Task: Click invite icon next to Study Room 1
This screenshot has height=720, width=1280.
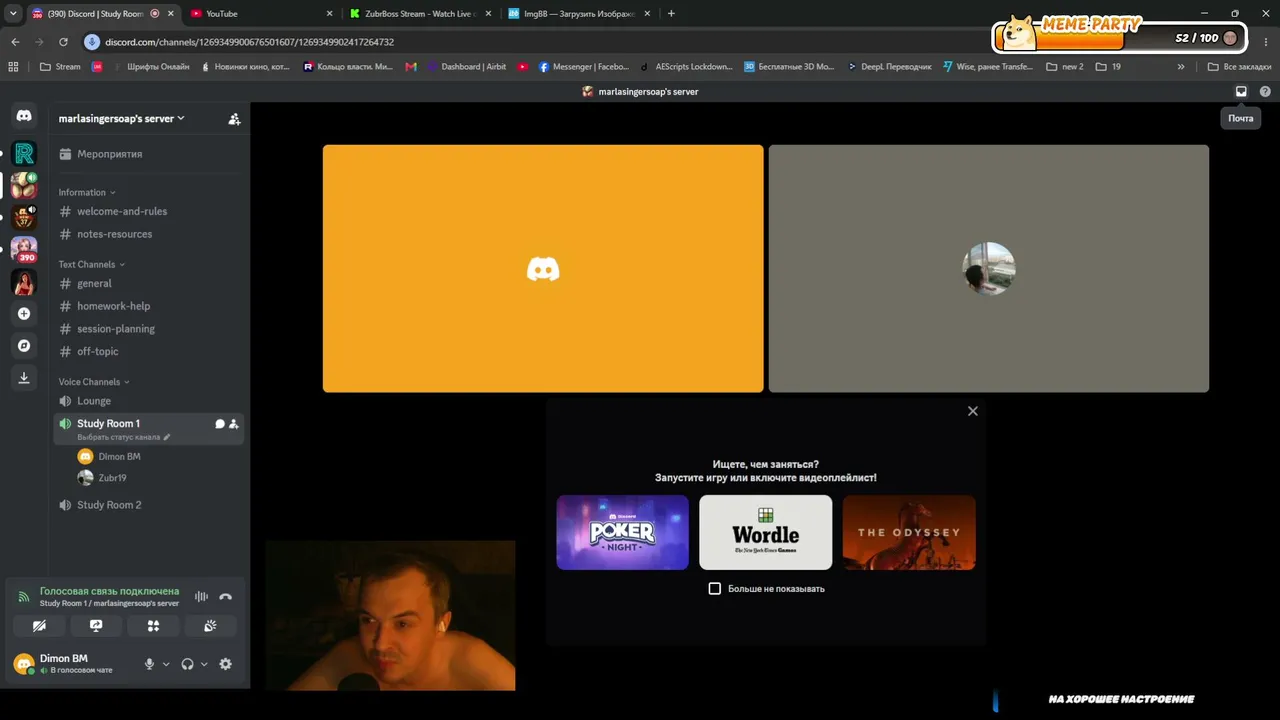Action: point(234,424)
